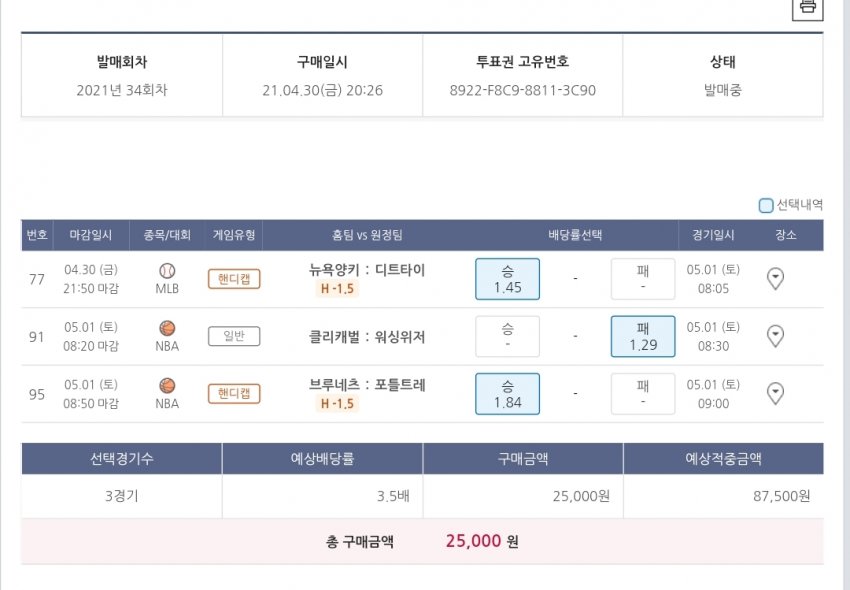Click the 배당률선택 column header
Screen dimensions: 850x590
tap(575, 235)
